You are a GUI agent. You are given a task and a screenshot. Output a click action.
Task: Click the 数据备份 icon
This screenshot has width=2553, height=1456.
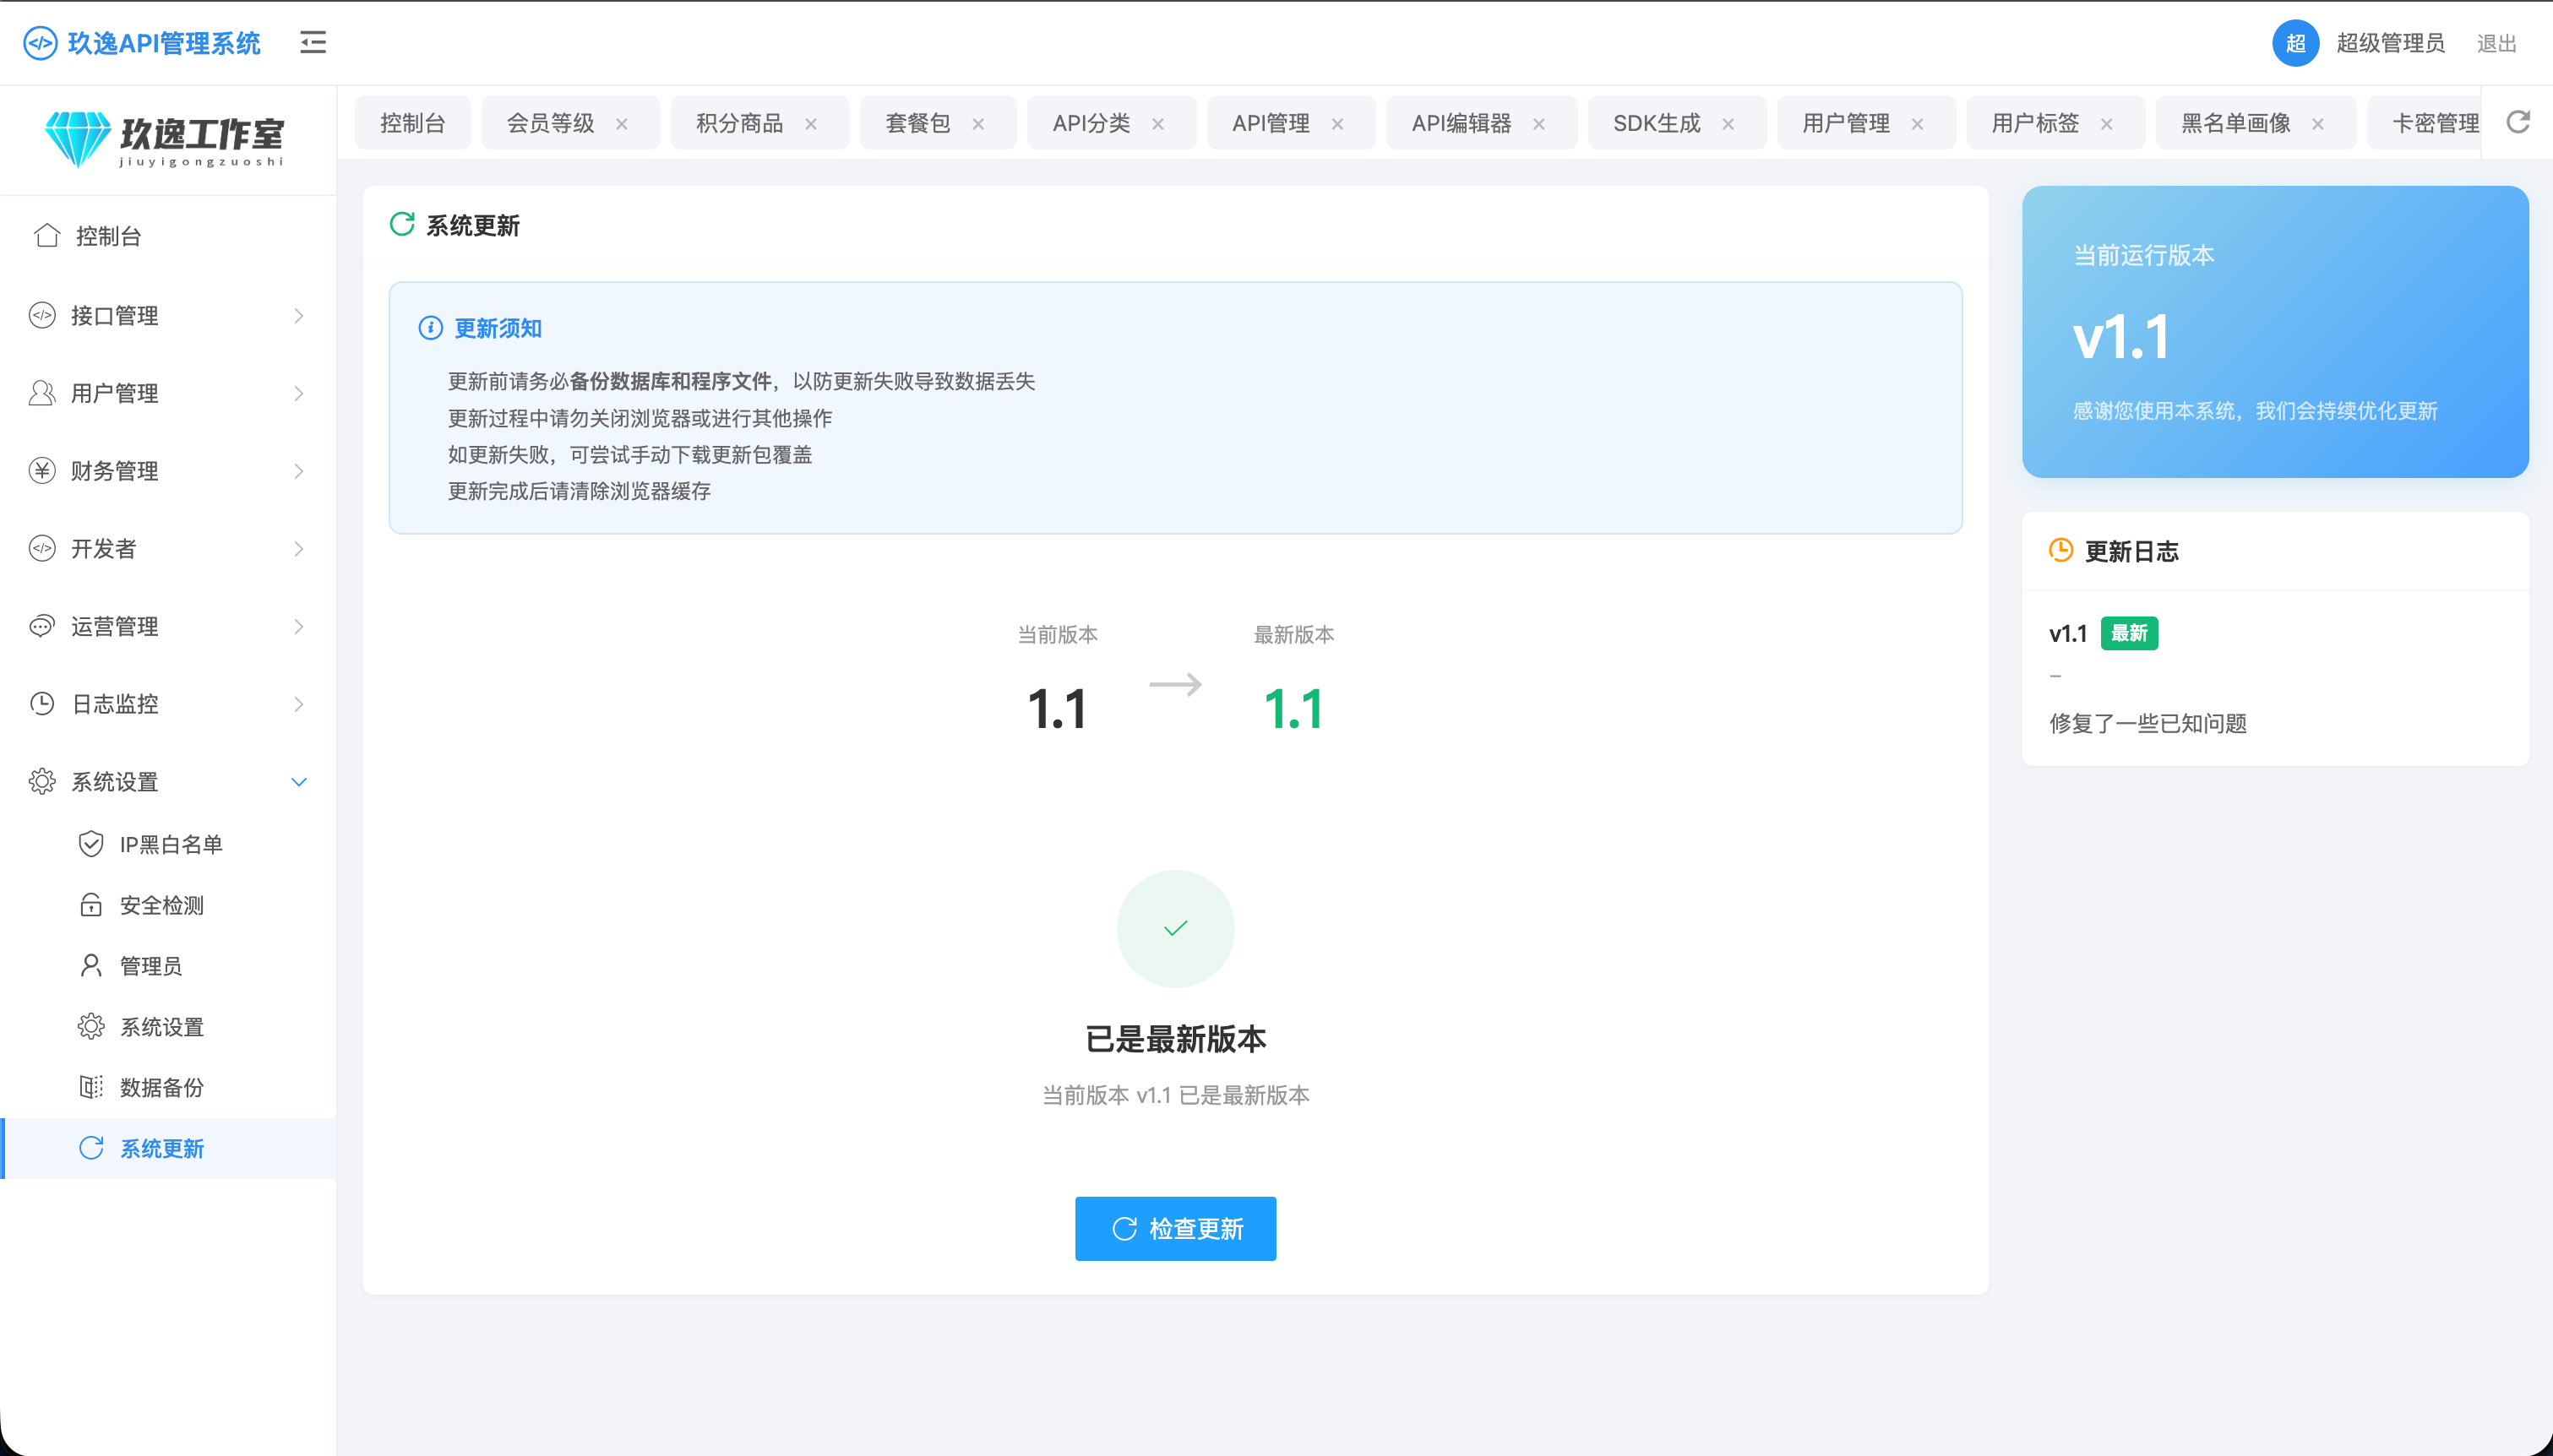[x=91, y=1087]
